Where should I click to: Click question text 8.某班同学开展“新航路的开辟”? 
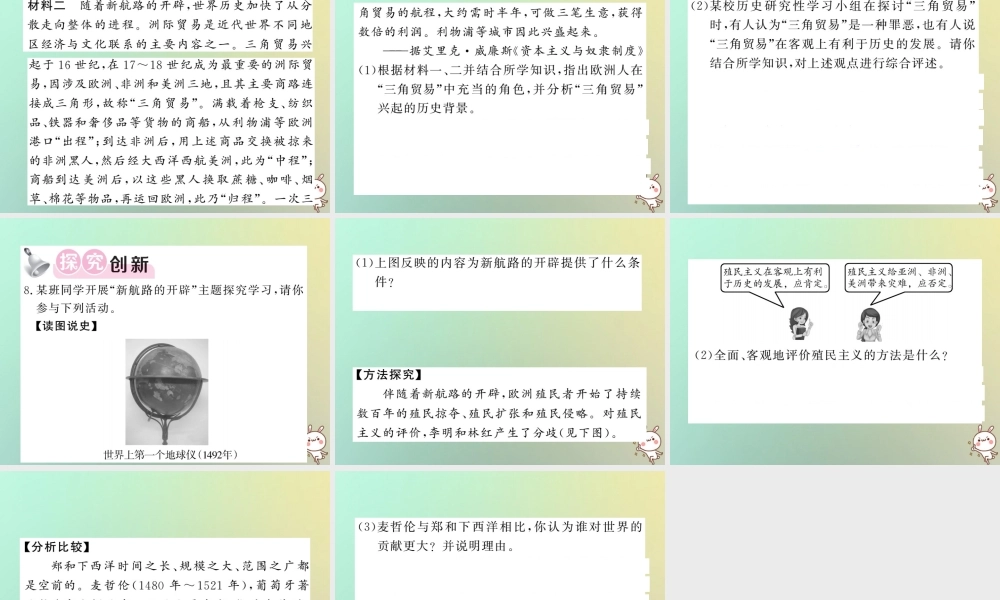pyautogui.click(x=163, y=298)
